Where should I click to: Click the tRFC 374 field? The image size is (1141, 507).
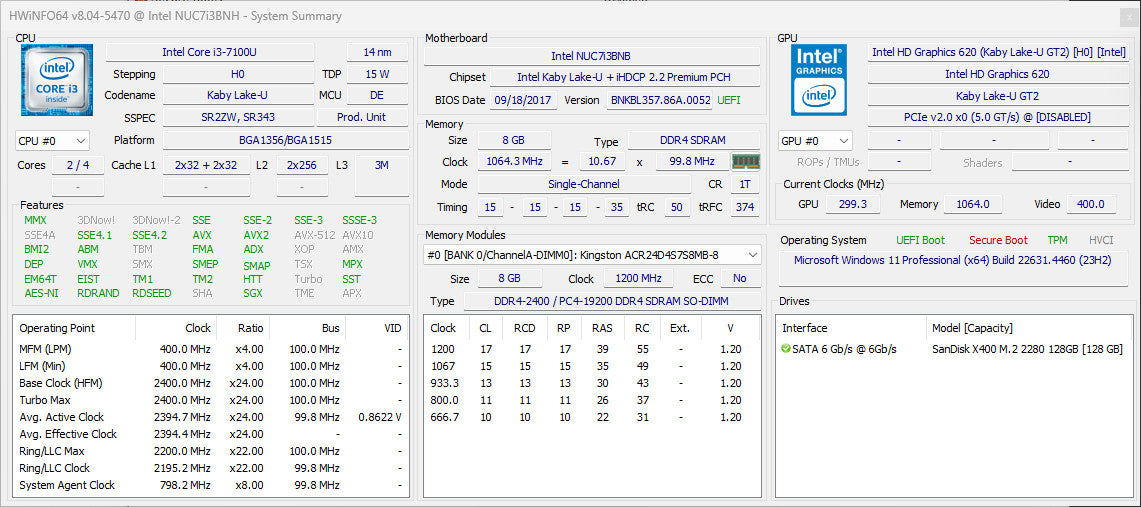point(744,207)
